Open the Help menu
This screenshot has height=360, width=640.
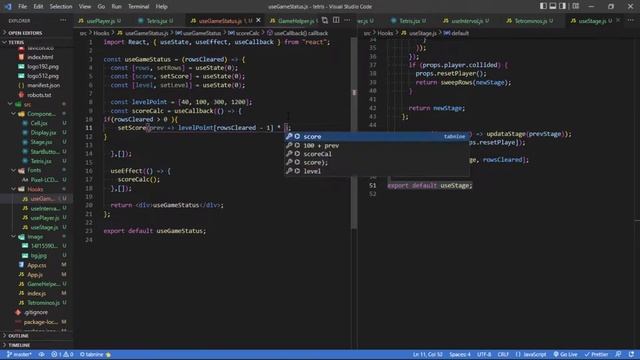161,7
